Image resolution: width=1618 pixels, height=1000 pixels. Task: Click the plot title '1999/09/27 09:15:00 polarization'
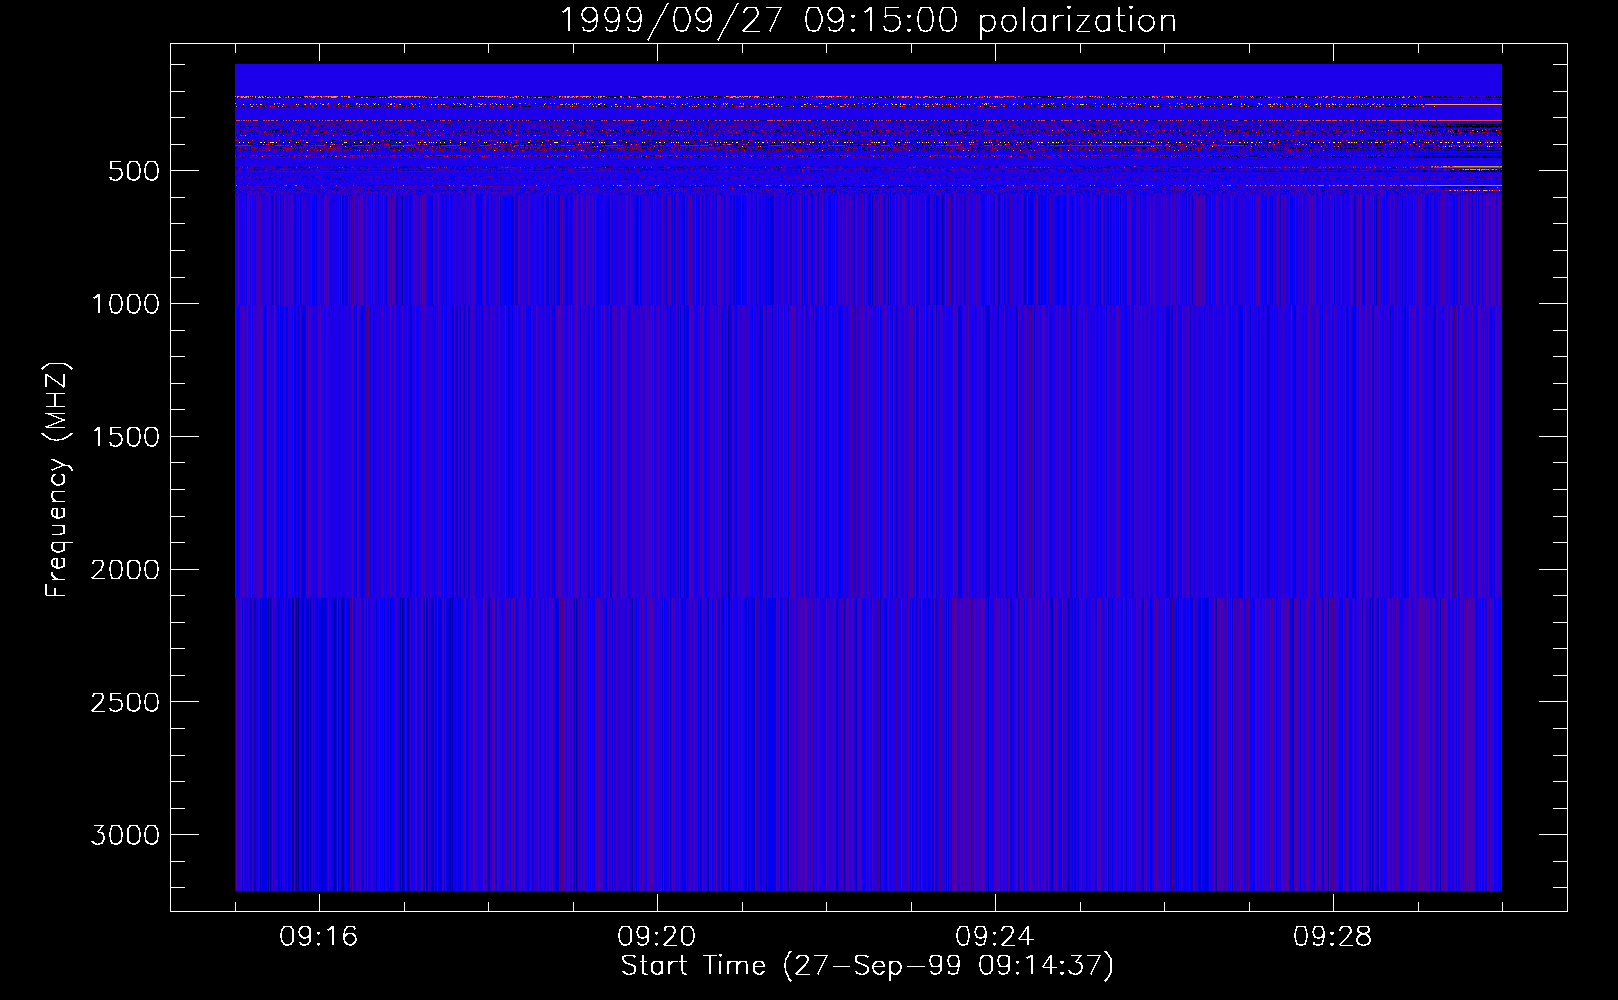[x=867, y=21]
